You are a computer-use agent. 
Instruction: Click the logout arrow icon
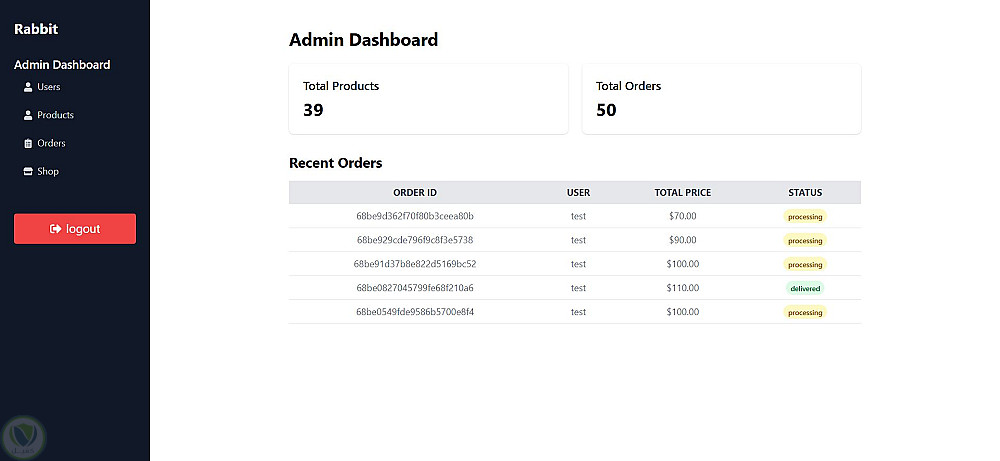(x=56, y=229)
